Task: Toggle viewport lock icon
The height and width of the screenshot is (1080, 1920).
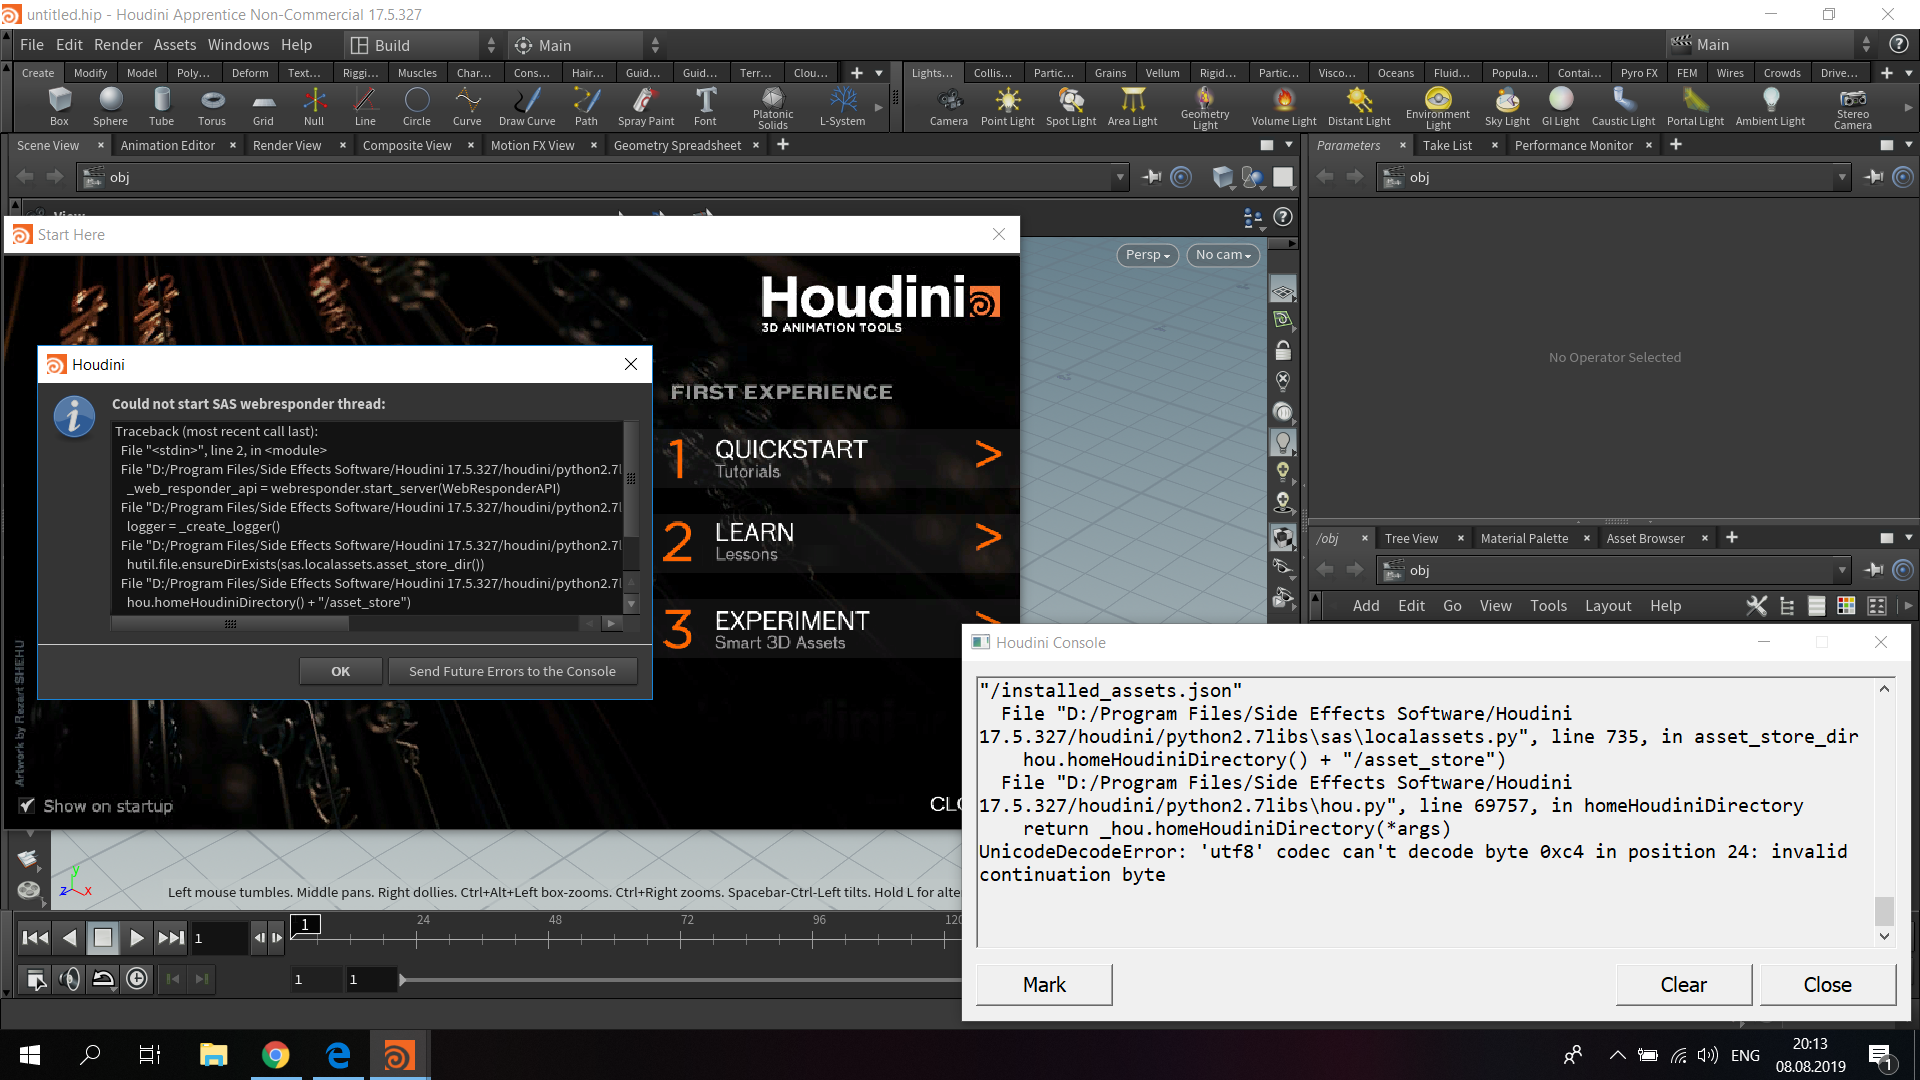Action: tap(1283, 350)
